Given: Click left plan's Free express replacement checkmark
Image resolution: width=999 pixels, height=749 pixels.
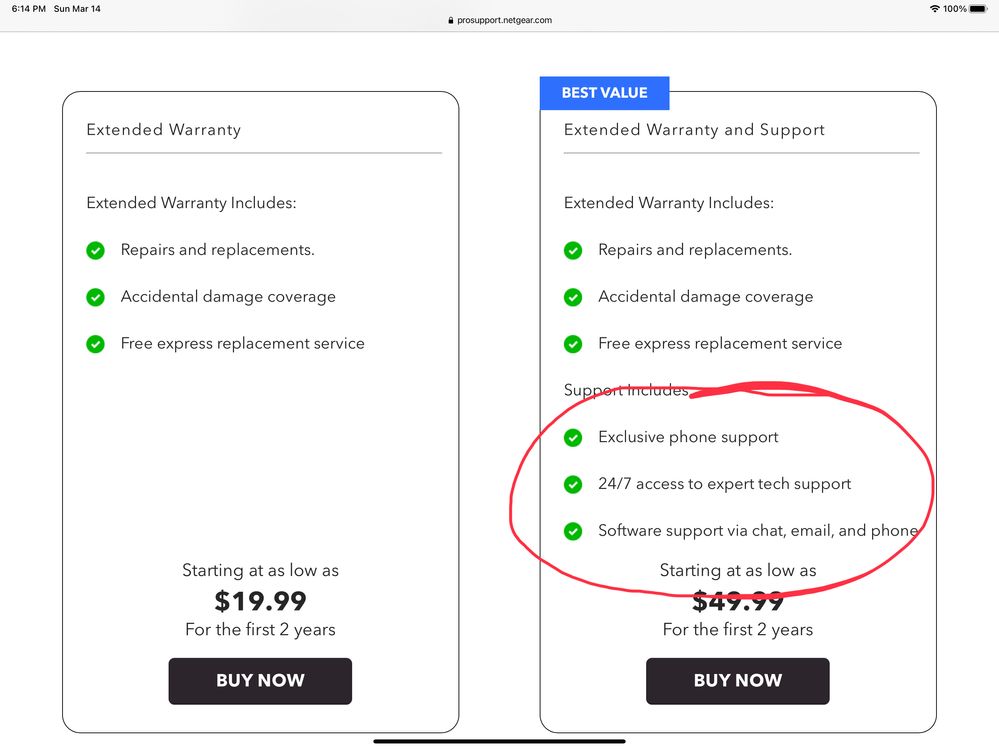Looking at the screenshot, I should 96,344.
